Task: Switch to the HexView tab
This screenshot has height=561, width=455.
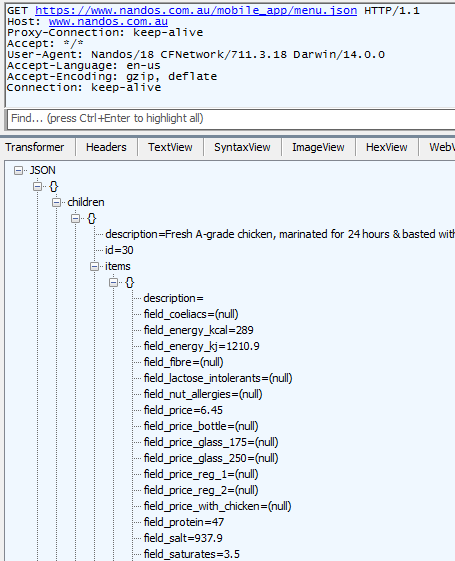Action: (387, 147)
